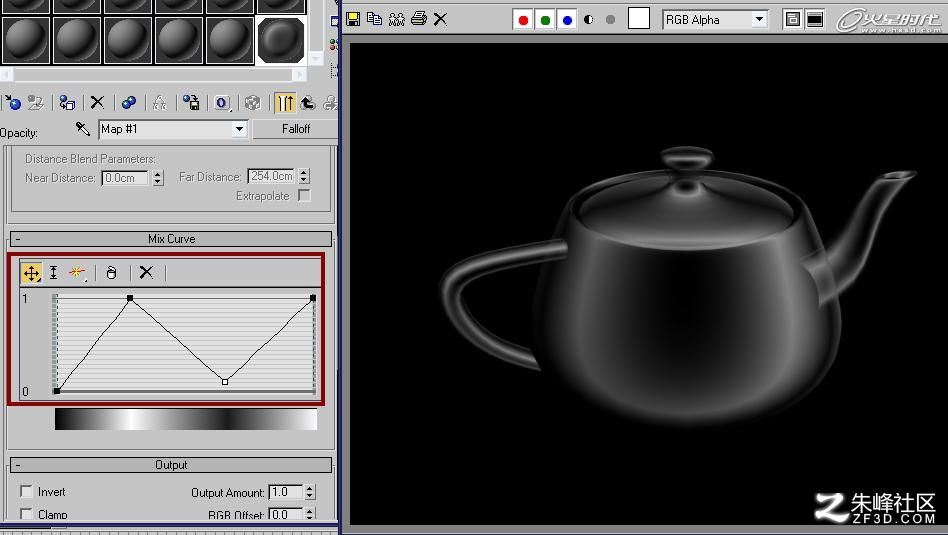Viewport: 948px width, 535px height.
Task: Display the alpha channel half-circle icon
Action: (x=589, y=20)
